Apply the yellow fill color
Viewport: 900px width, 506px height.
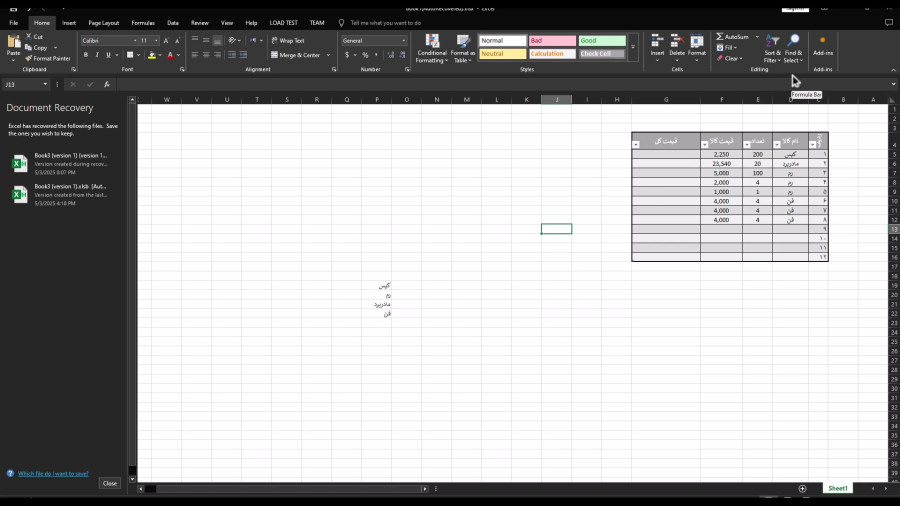pyautogui.click(x=152, y=55)
